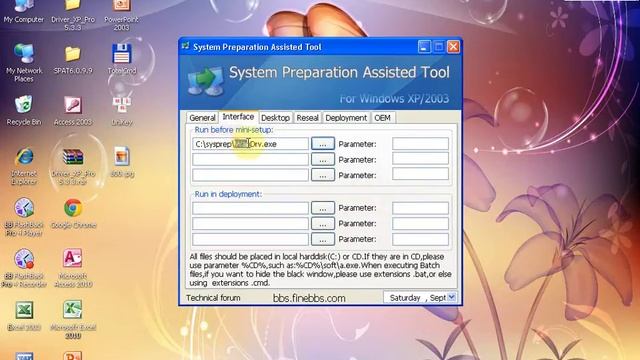This screenshot has width=640, height=360.
Task: Click the second Run in deployment path field
Action: [250, 223]
